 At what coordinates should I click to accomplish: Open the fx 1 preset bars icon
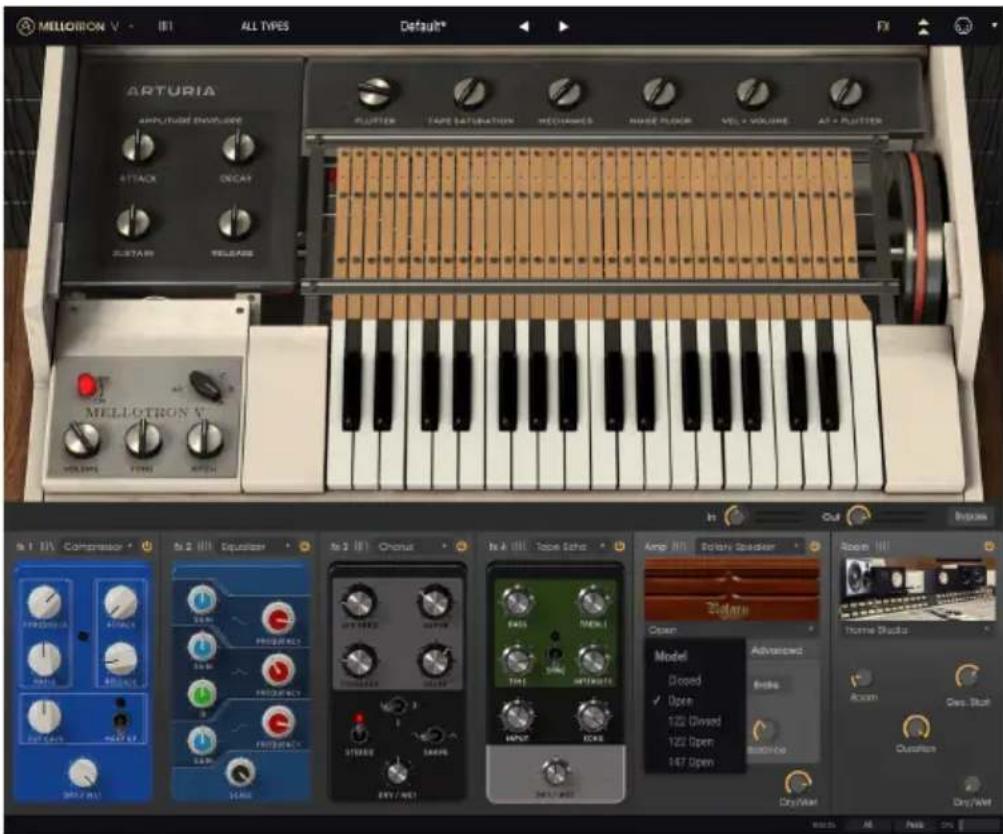[47, 546]
